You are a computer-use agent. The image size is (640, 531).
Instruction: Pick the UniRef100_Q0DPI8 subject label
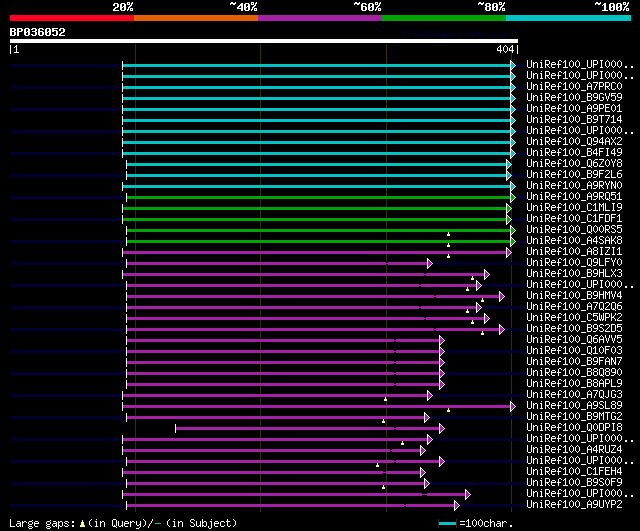(574, 428)
